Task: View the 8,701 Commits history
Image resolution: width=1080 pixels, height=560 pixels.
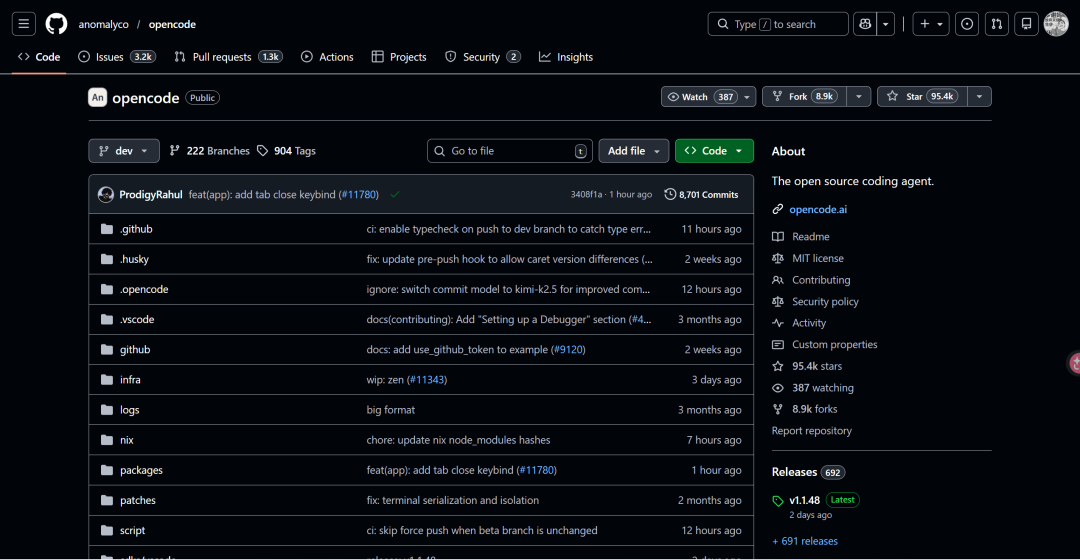Action: point(701,195)
